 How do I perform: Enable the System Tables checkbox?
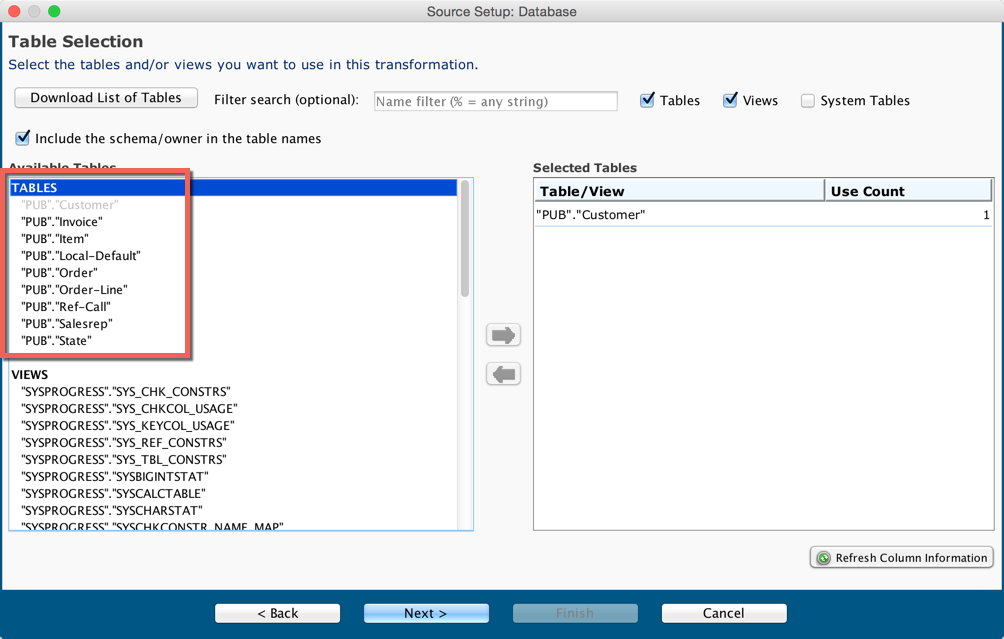click(x=805, y=100)
